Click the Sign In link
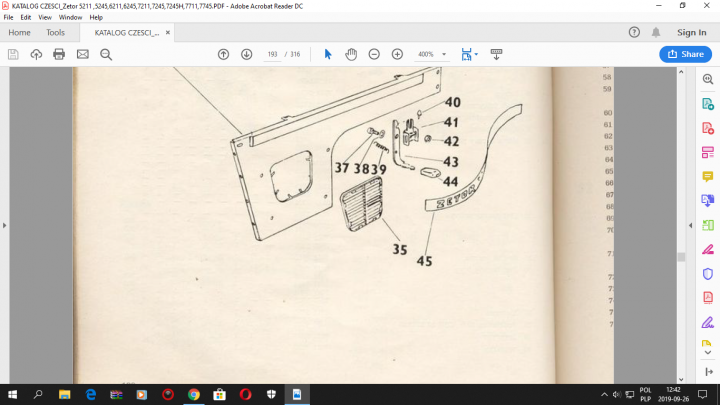The image size is (720, 405). (x=691, y=32)
